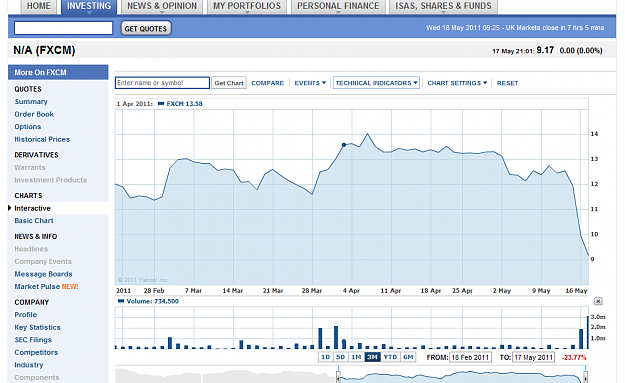Open company Profile link
The width and height of the screenshot is (625, 383).
(26, 315)
